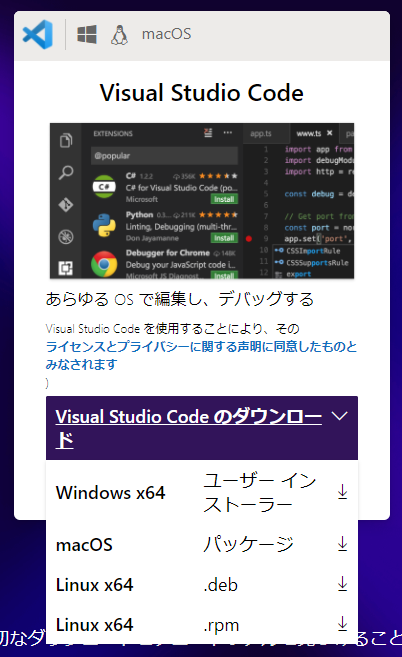Download the Linux x64 .deb package
The image size is (402, 657).
click(x=342, y=584)
